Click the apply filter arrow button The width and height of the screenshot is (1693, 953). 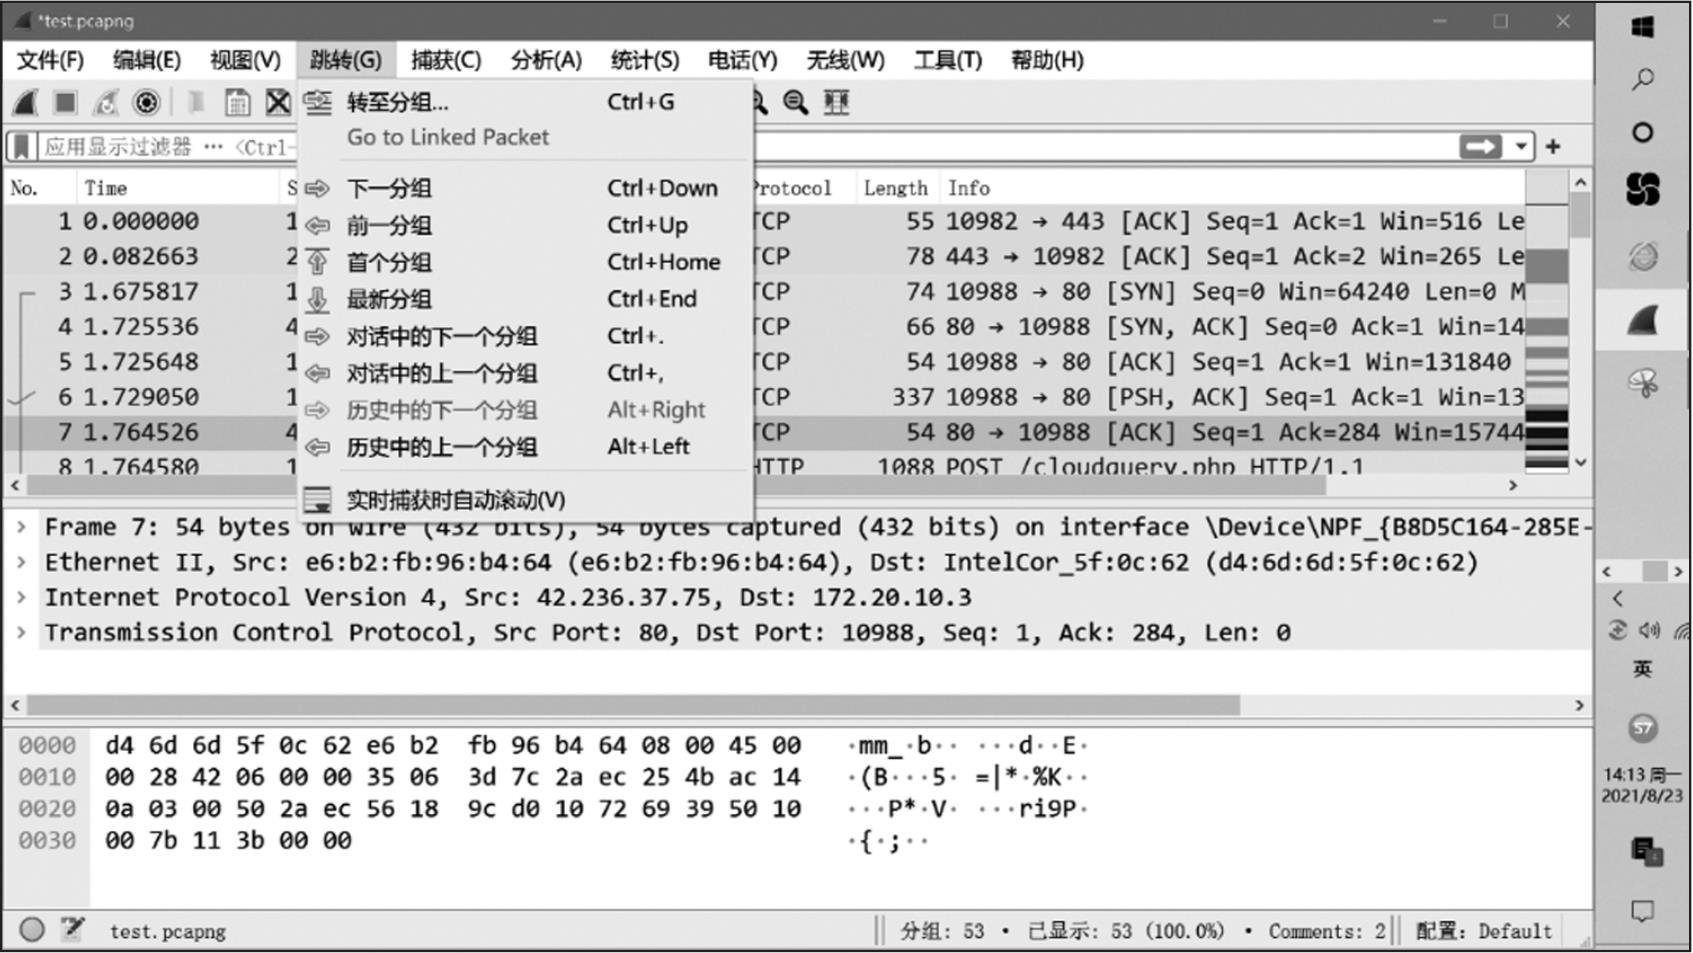[x=1480, y=146]
